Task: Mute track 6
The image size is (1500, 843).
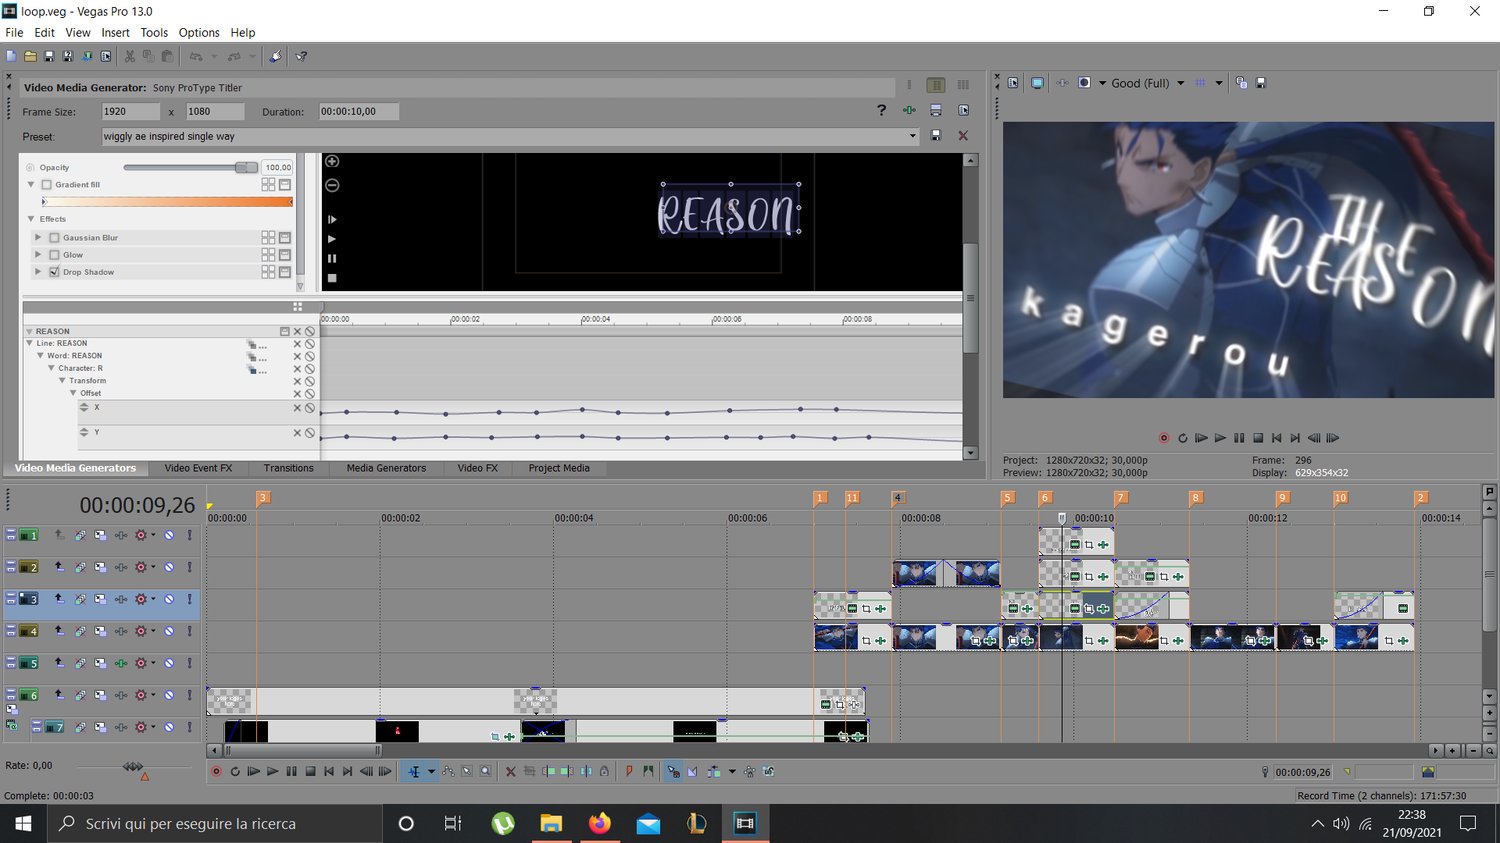Action: pos(169,695)
